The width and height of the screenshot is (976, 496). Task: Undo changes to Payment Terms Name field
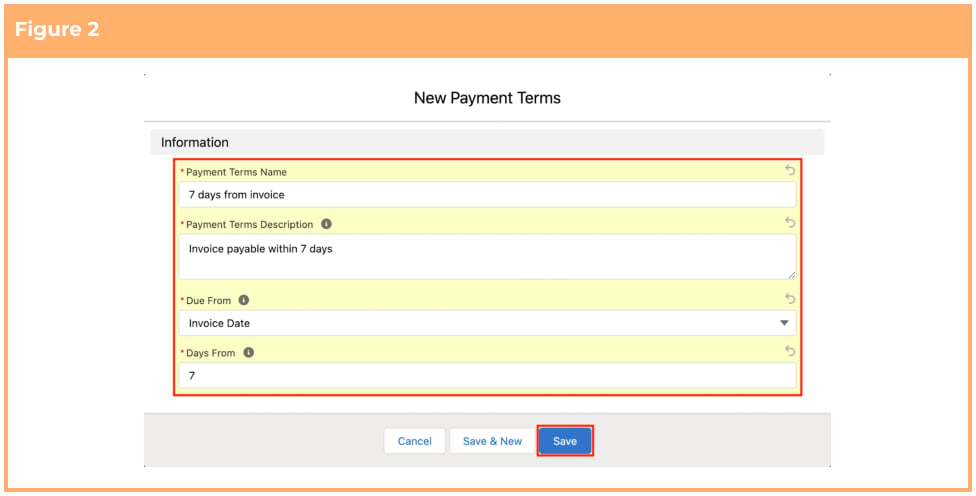790,170
